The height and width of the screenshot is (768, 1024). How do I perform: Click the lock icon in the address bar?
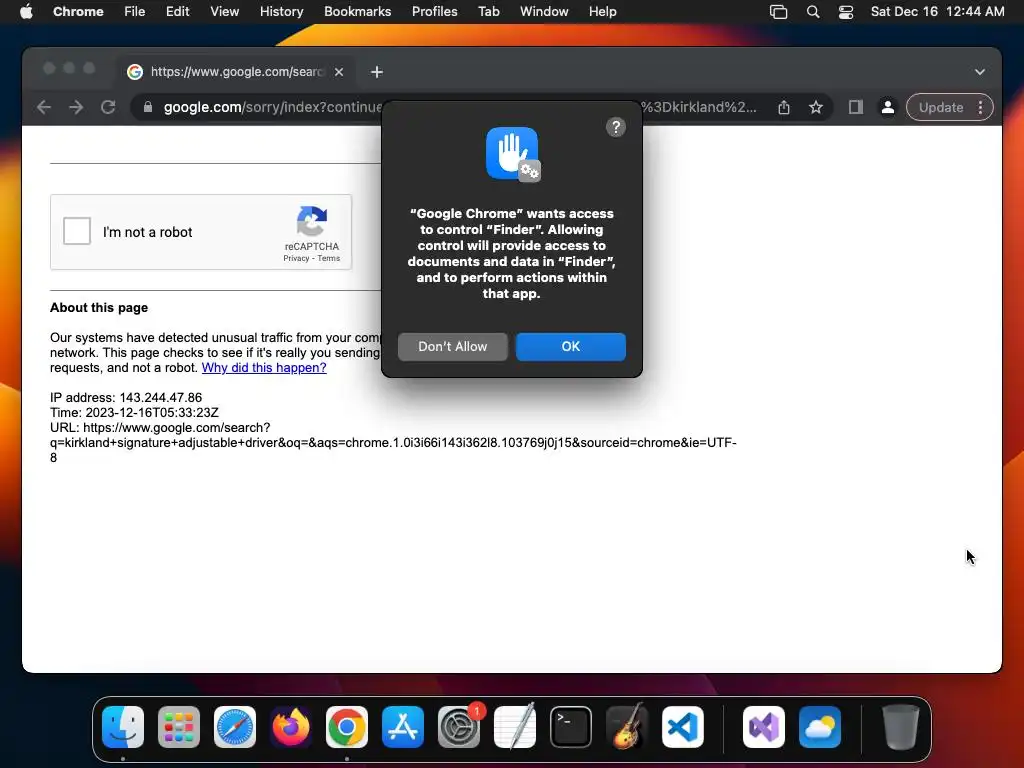148,107
